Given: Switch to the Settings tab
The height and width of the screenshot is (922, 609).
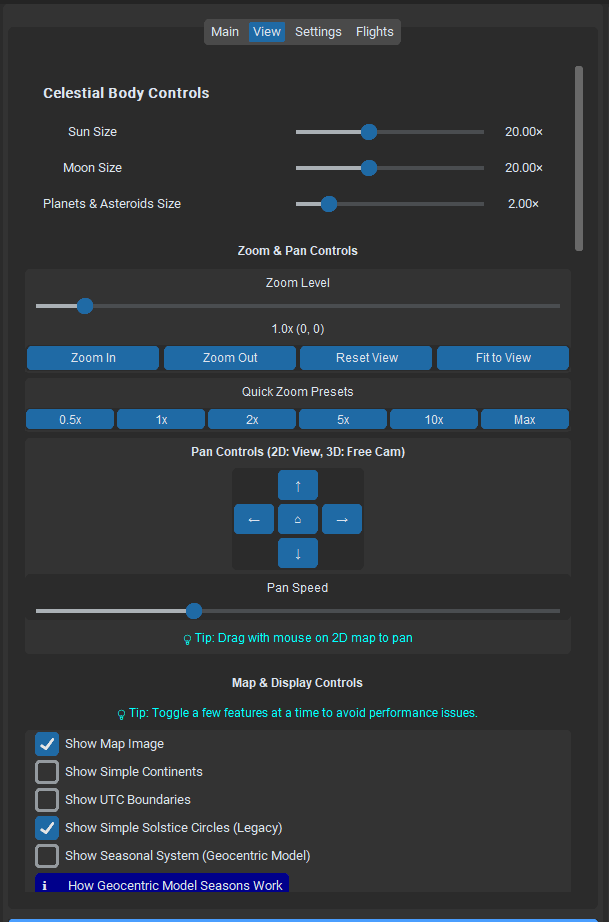Looking at the screenshot, I should tap(318, 31).
